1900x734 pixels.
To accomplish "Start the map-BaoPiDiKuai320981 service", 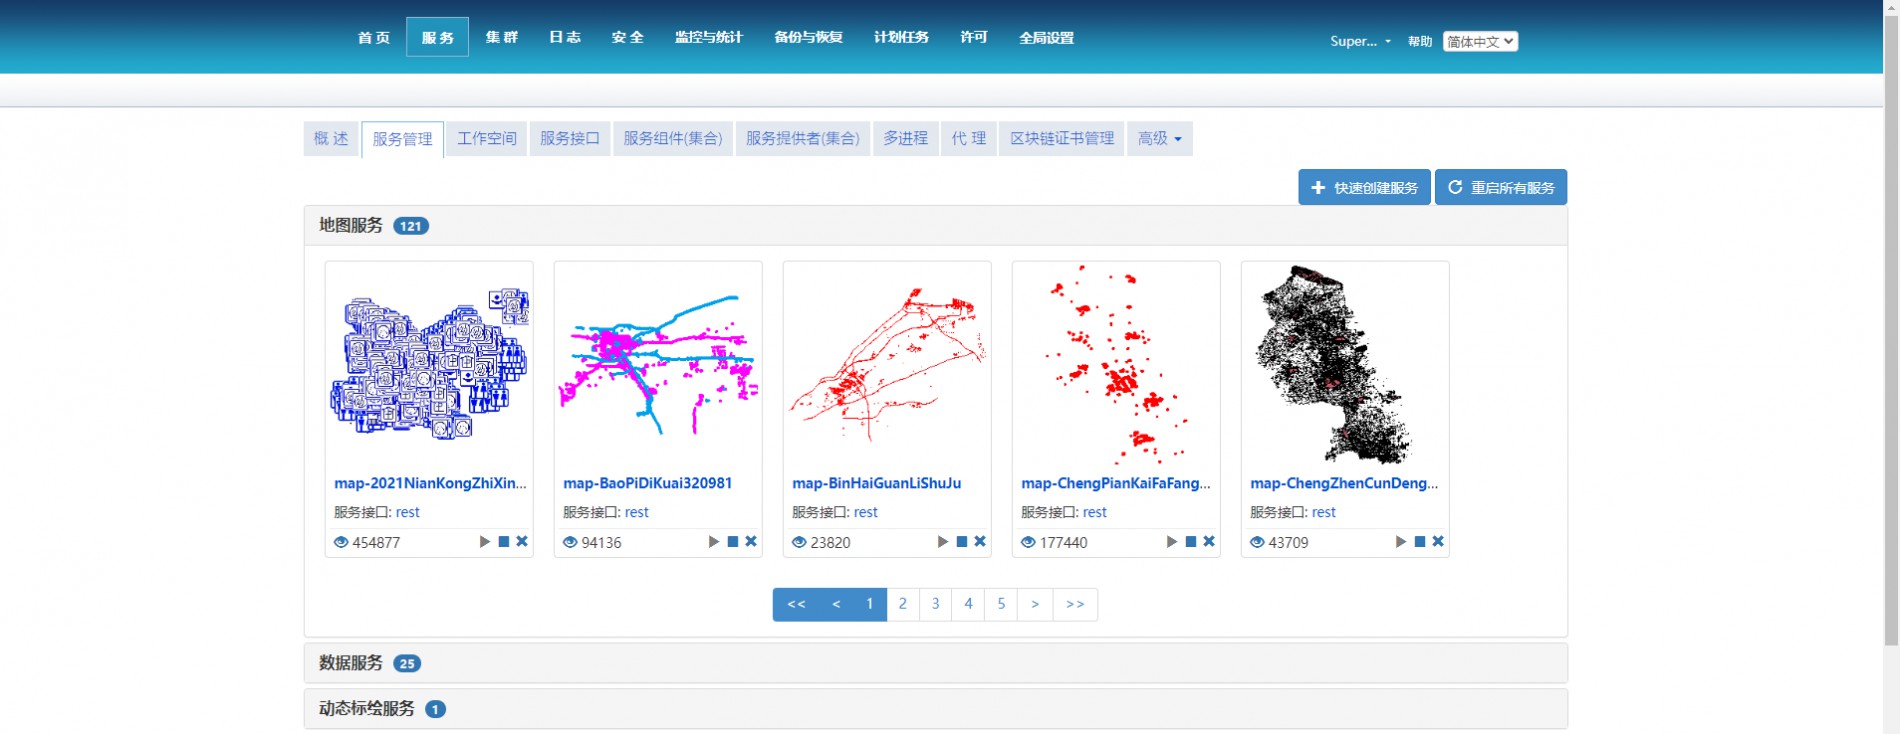I will 714,542.
